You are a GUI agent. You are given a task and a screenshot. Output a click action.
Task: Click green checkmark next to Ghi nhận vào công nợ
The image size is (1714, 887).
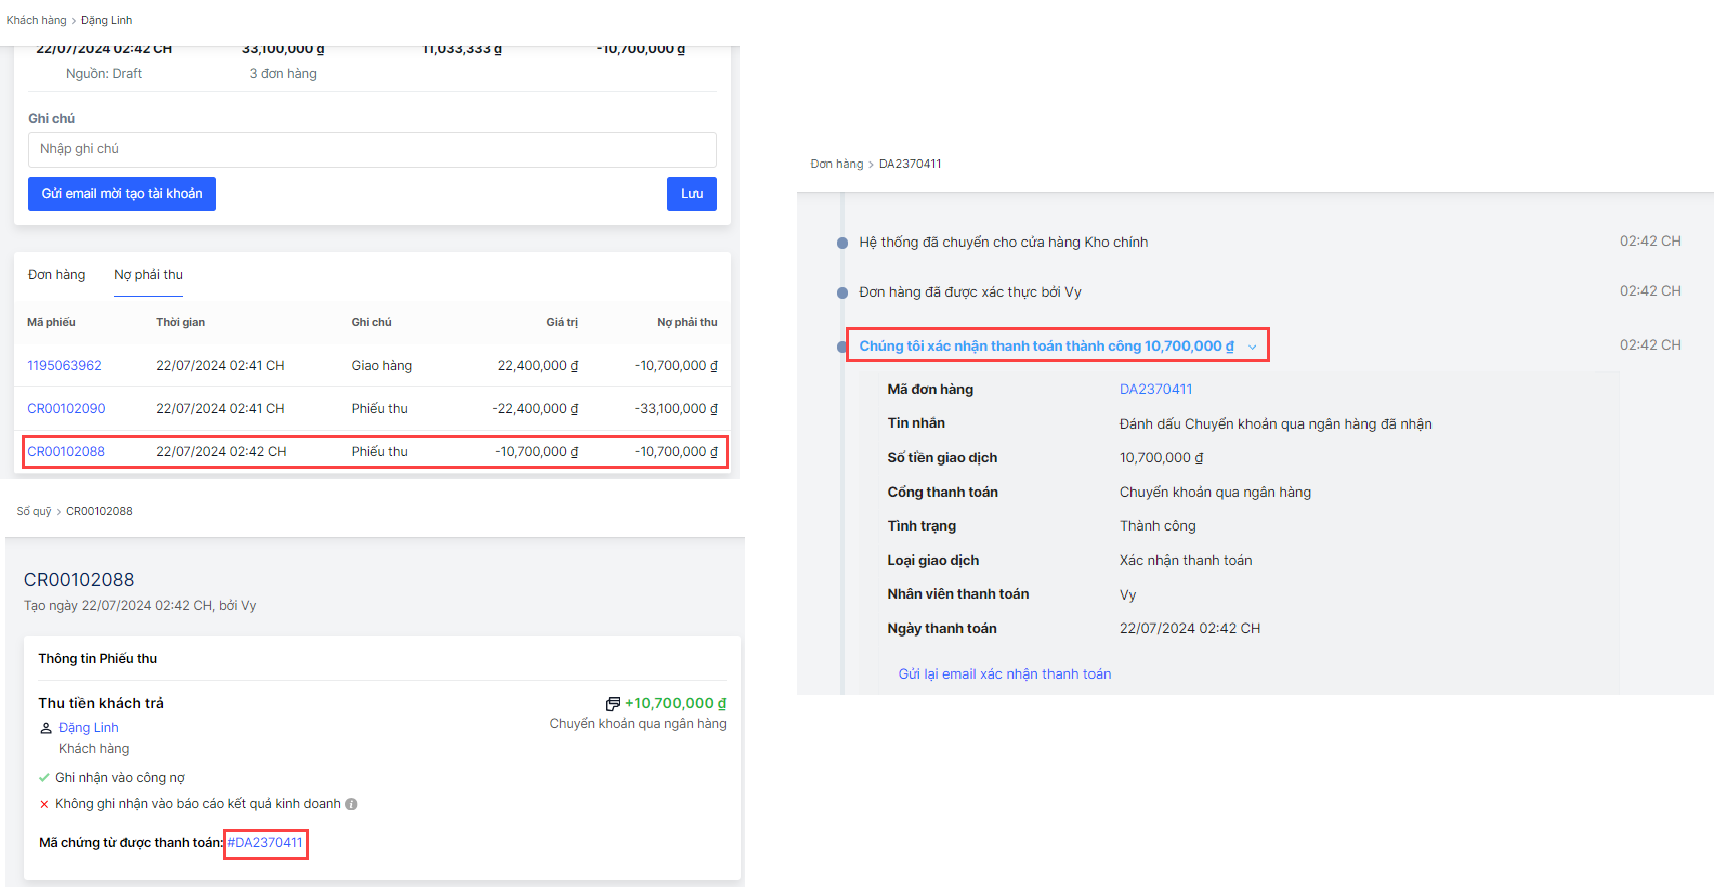44,778
